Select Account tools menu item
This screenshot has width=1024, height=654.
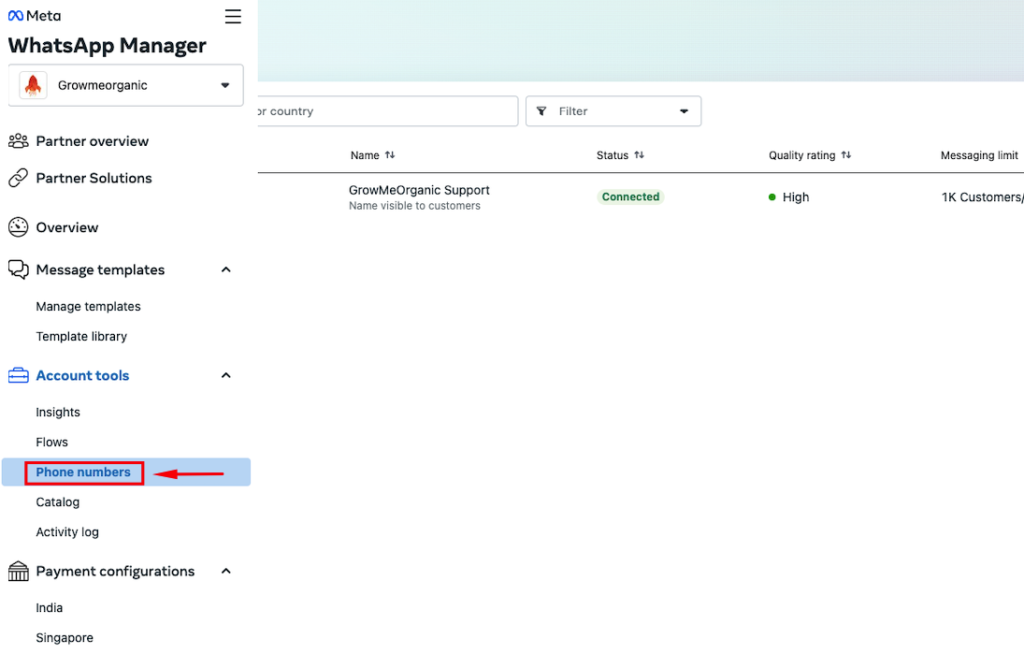pos(82,376)
